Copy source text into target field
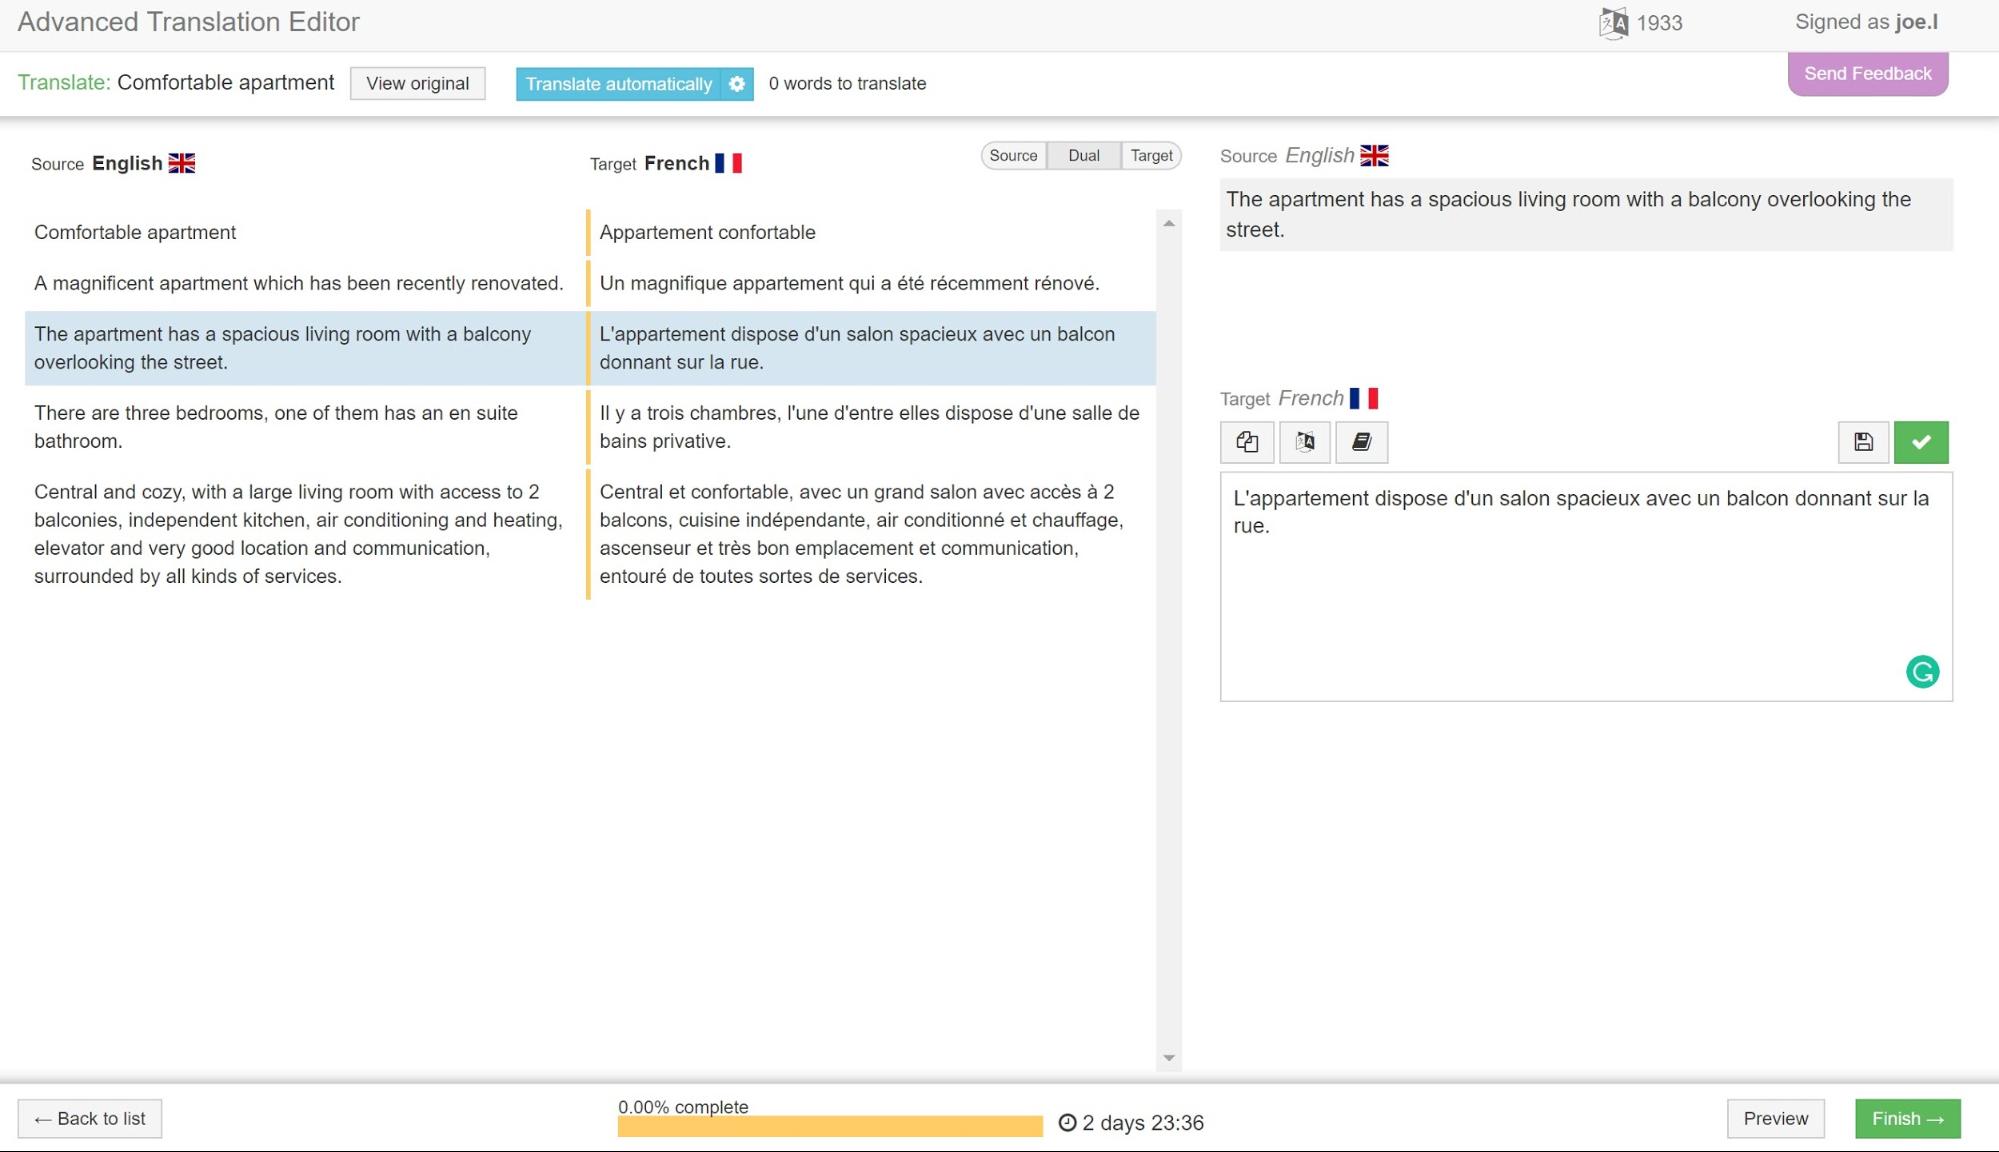The height and width of the screenshot is (1152, 1999). 1247,442
